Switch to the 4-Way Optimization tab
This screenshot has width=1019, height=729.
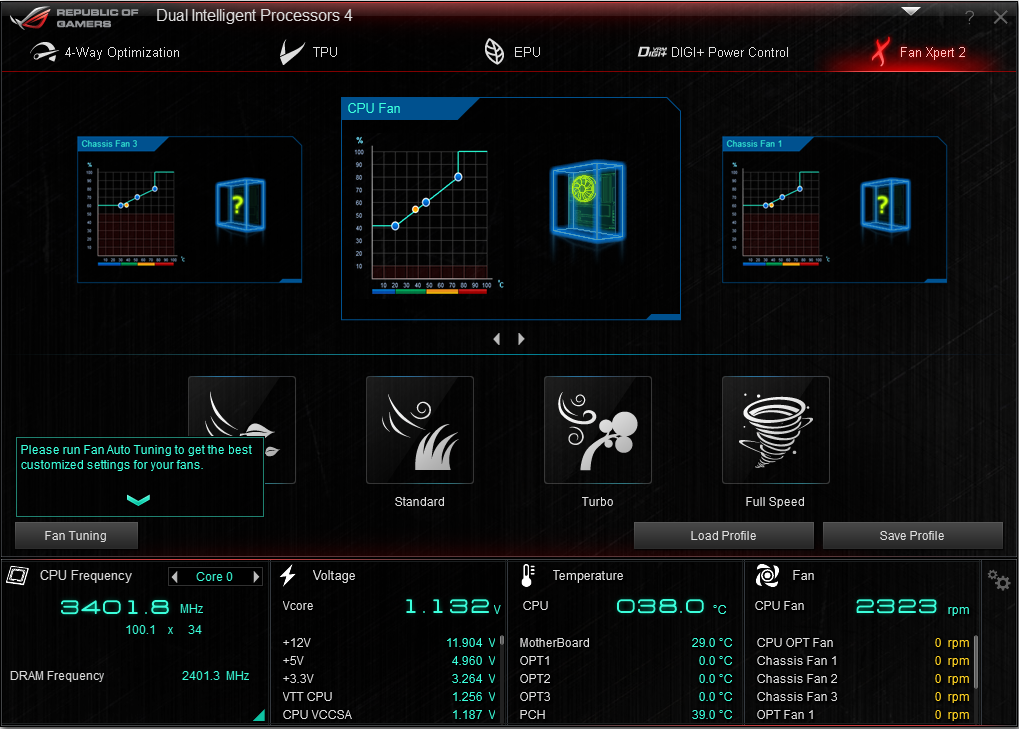[x=105, y=52]
